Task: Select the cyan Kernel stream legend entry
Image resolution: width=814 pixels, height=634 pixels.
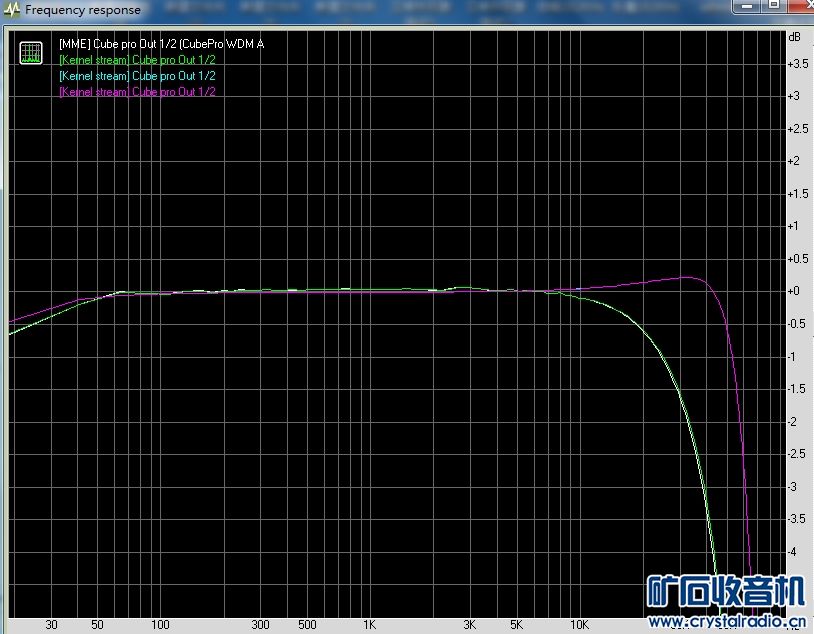Action: 137,76
